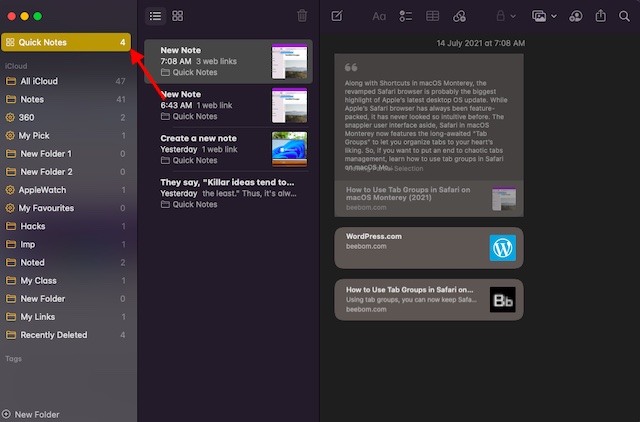Insert a table using the table icon
The height and width of the screenshot is (422, 640).
tap(433, 16)
